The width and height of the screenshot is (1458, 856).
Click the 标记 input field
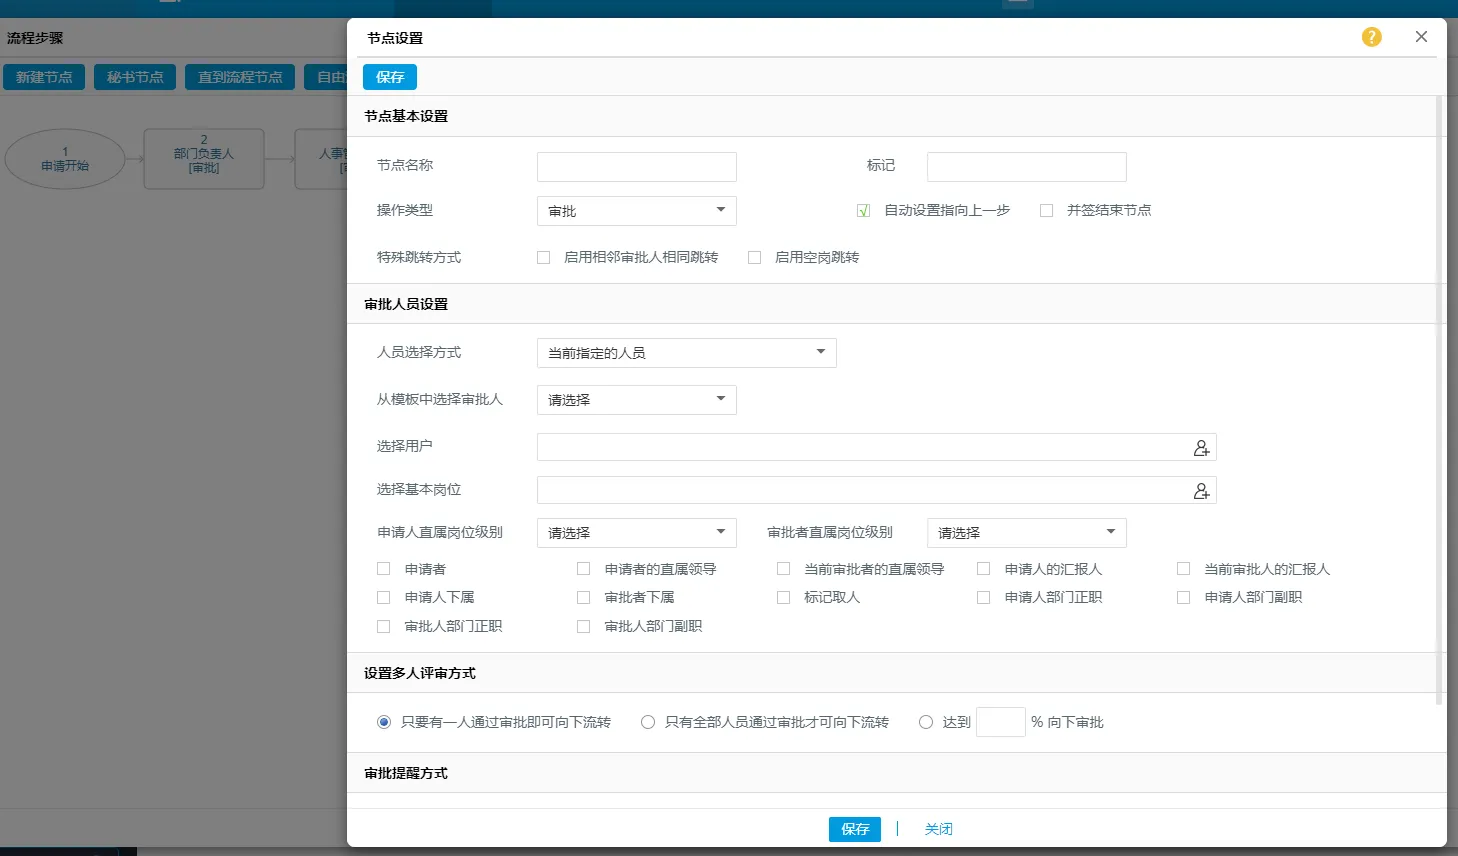[x=1026, y=167]
